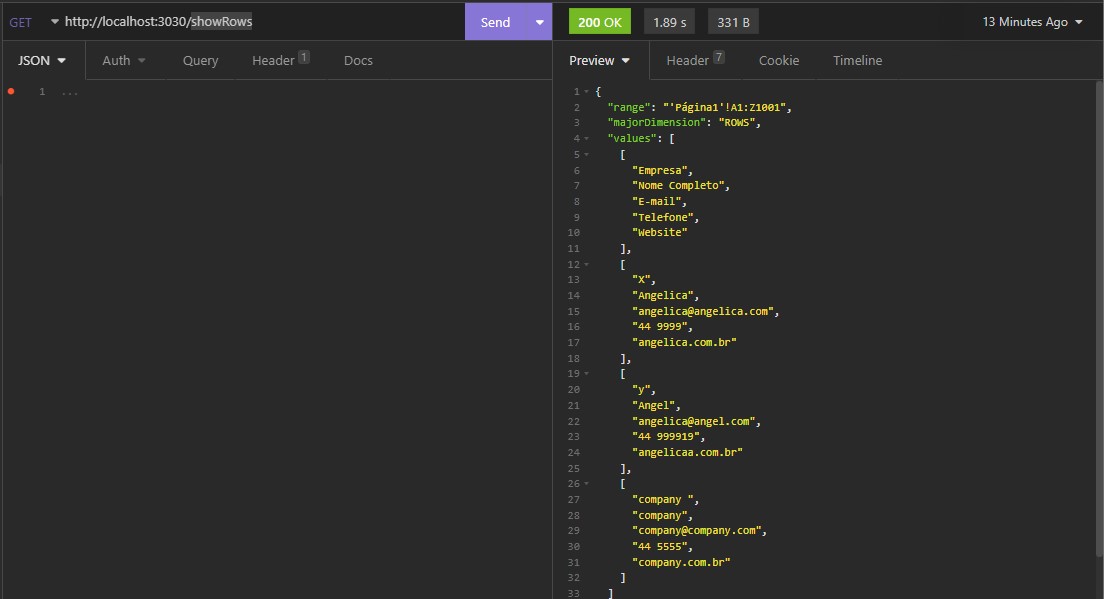The image size is (1104, 599).
Task: Open the Preview mode dropdown
Action: pos(599,60)
